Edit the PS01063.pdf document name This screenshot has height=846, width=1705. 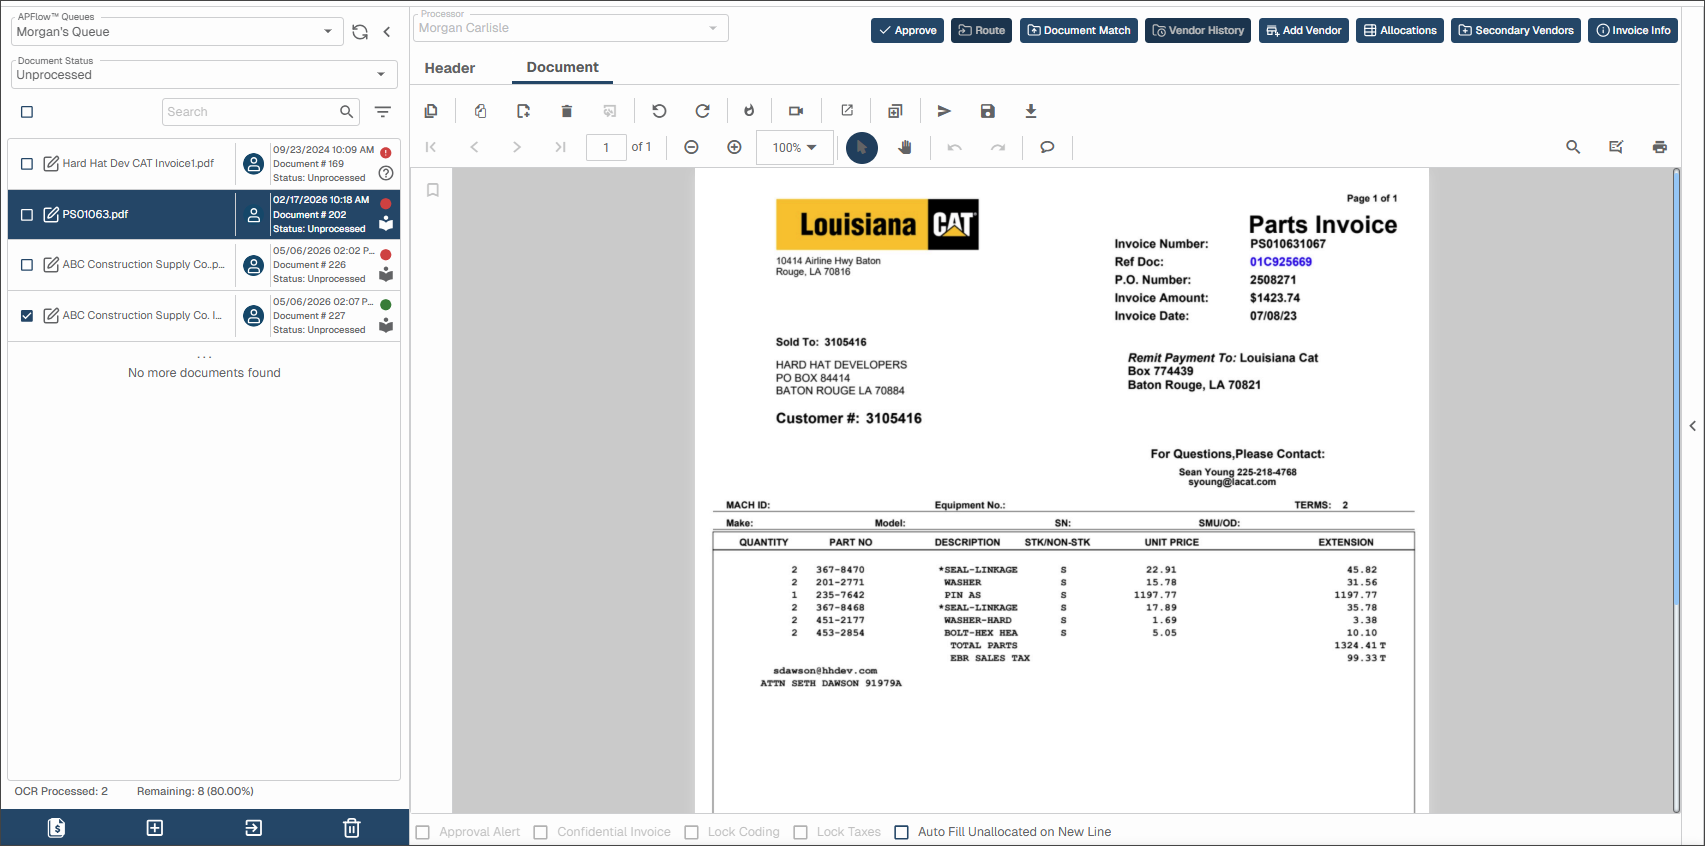pos(51,214)
